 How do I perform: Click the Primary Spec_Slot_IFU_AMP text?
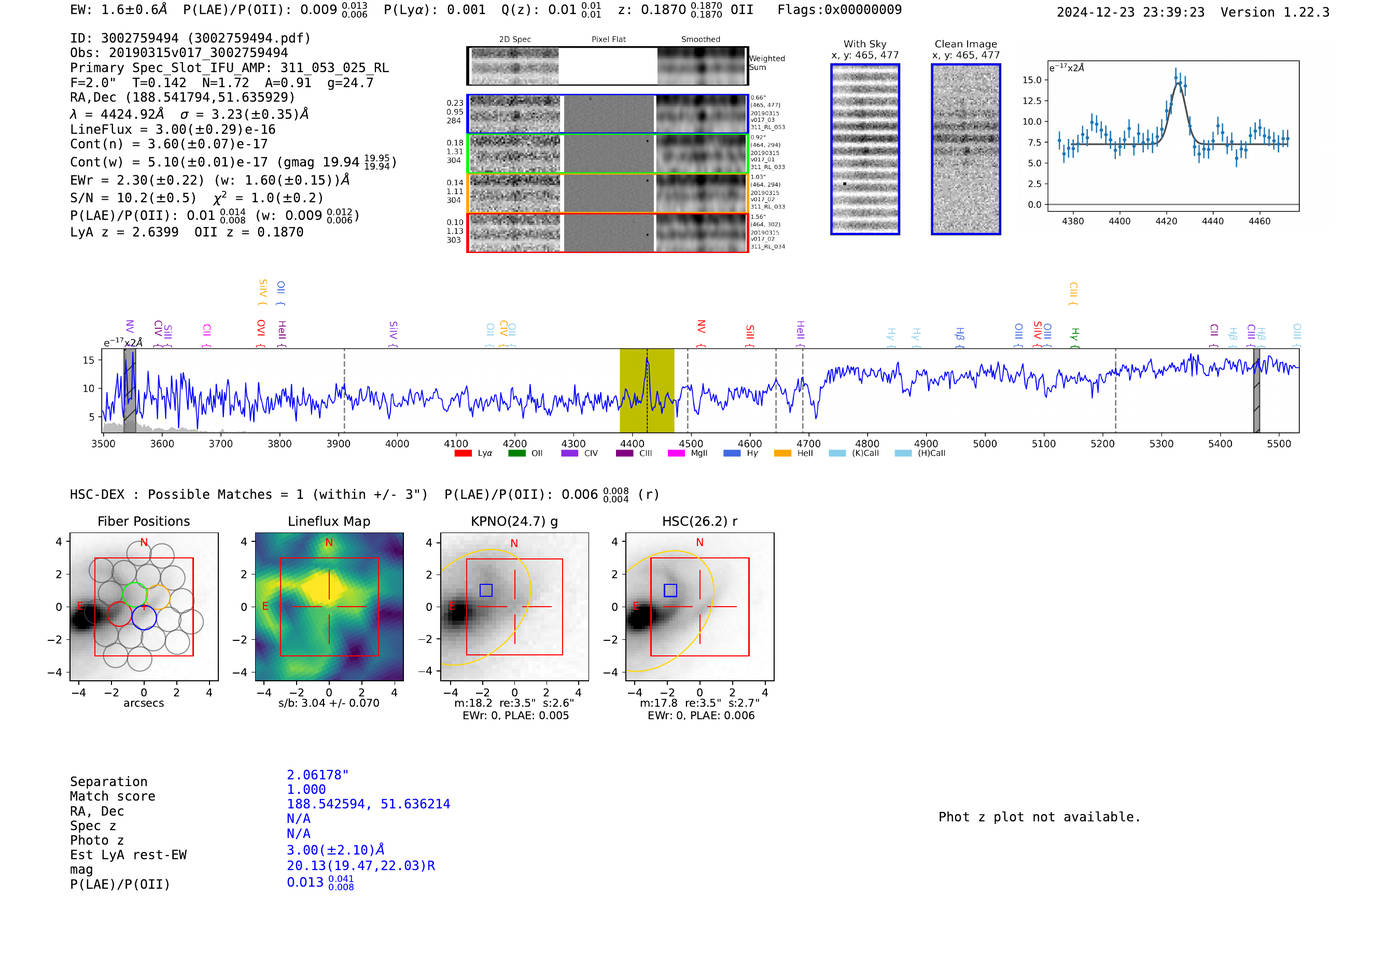(229, 68)
